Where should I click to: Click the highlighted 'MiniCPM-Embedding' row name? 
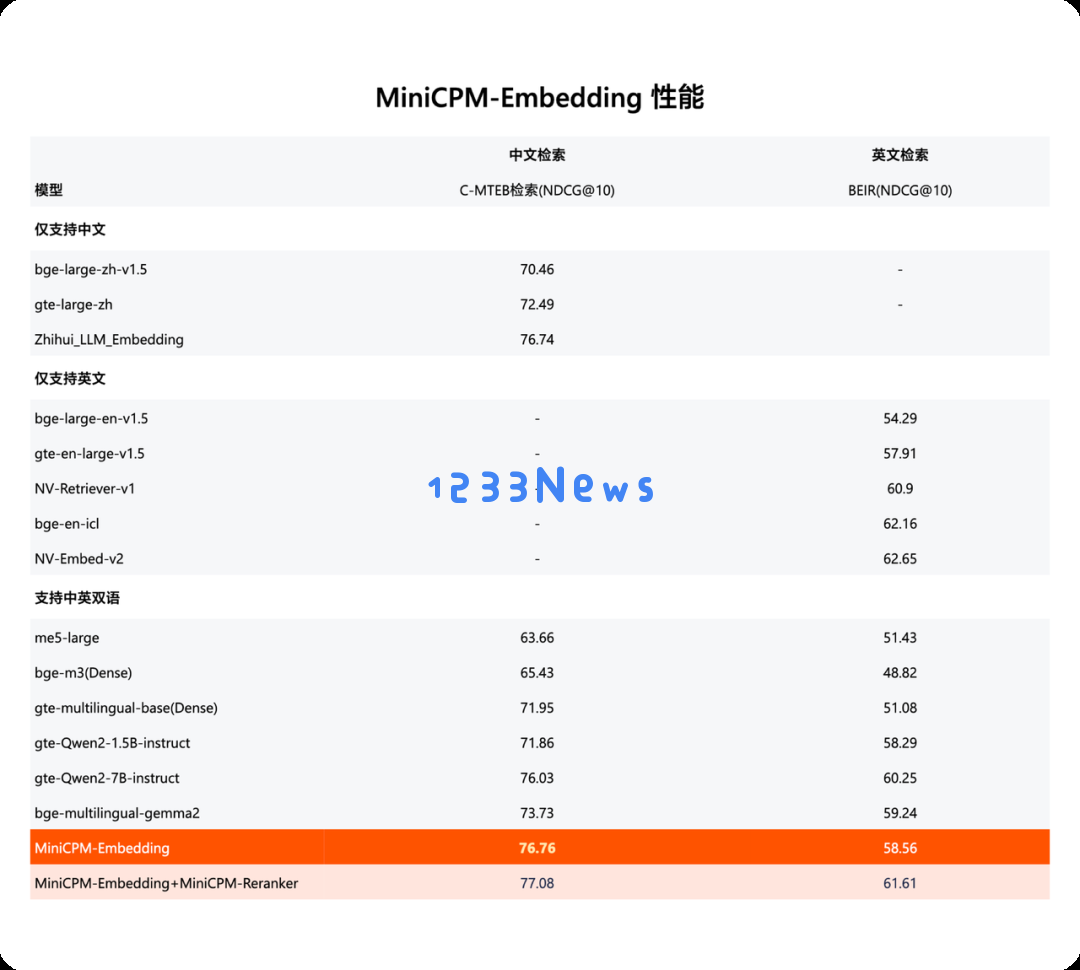coord(101,848)
